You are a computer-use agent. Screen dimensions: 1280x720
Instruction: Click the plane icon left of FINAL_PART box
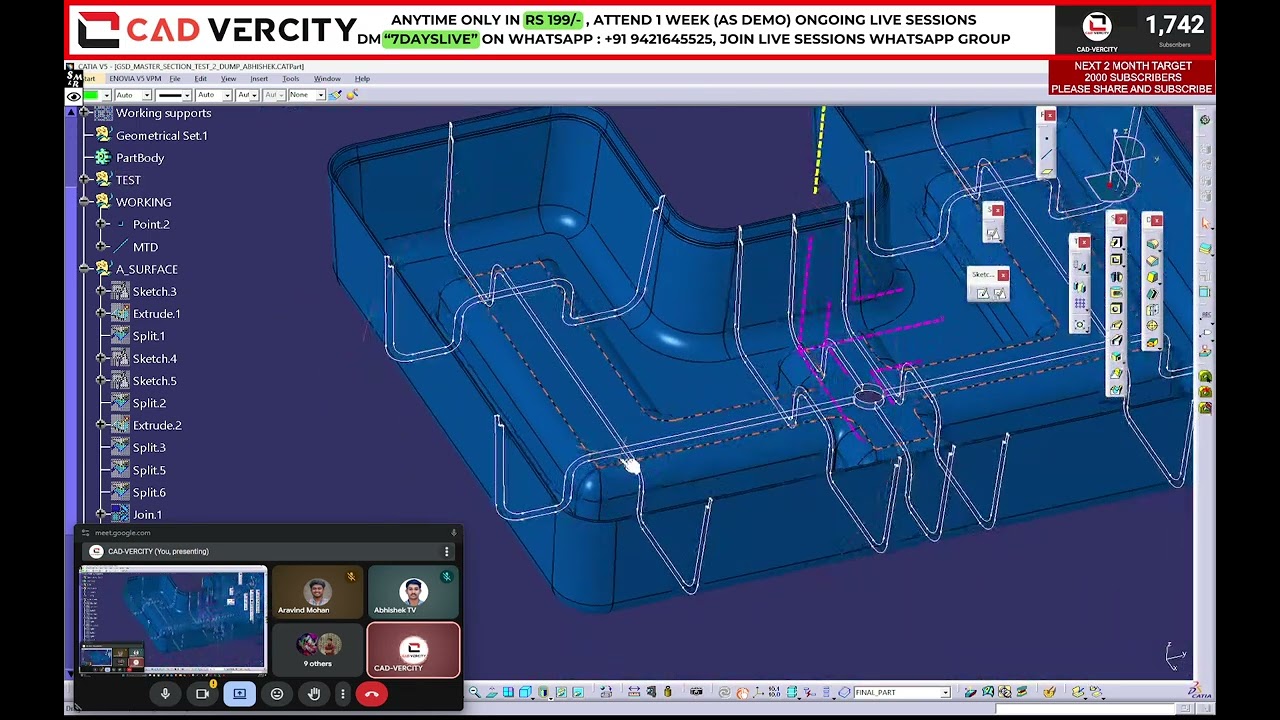pyautogui.click(x=844, y=692)
